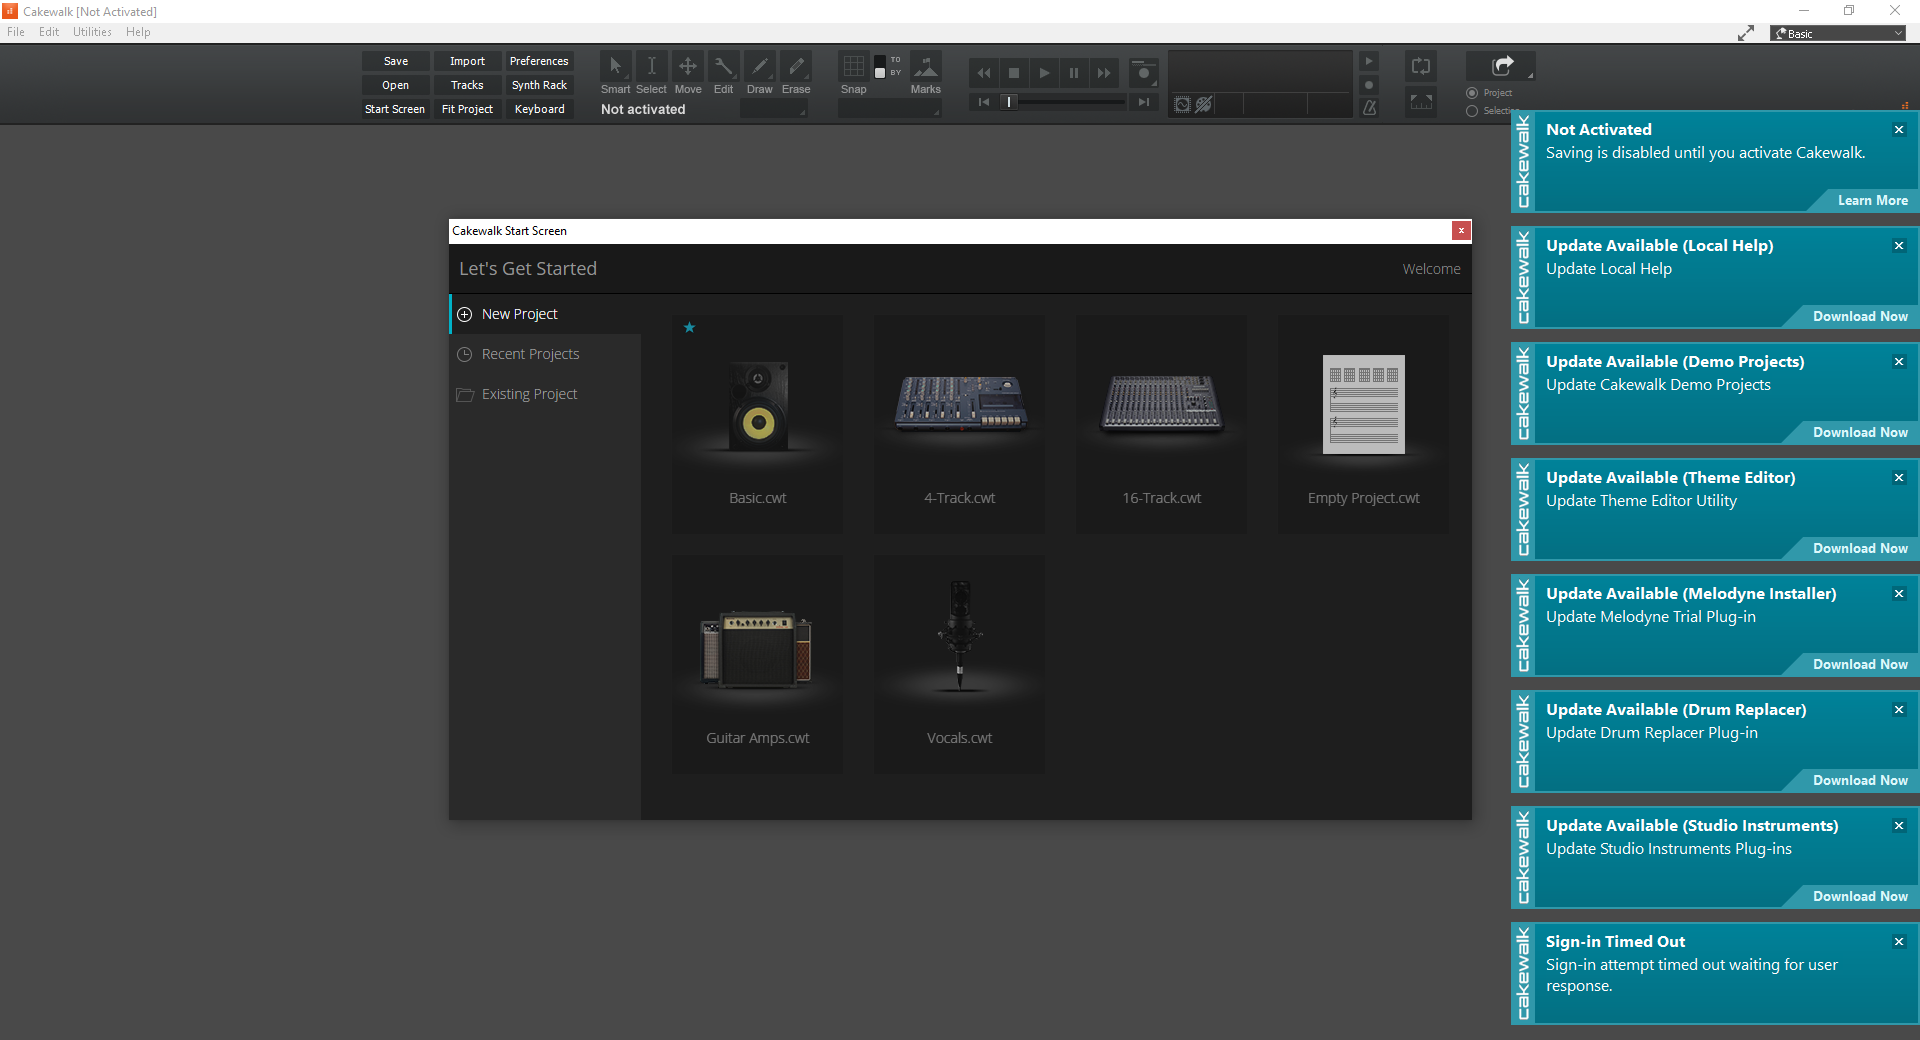Image resolution: width=1920 pixels, height=1040 pixels.
Task: Open Preferences
Action: click(539, 61)
